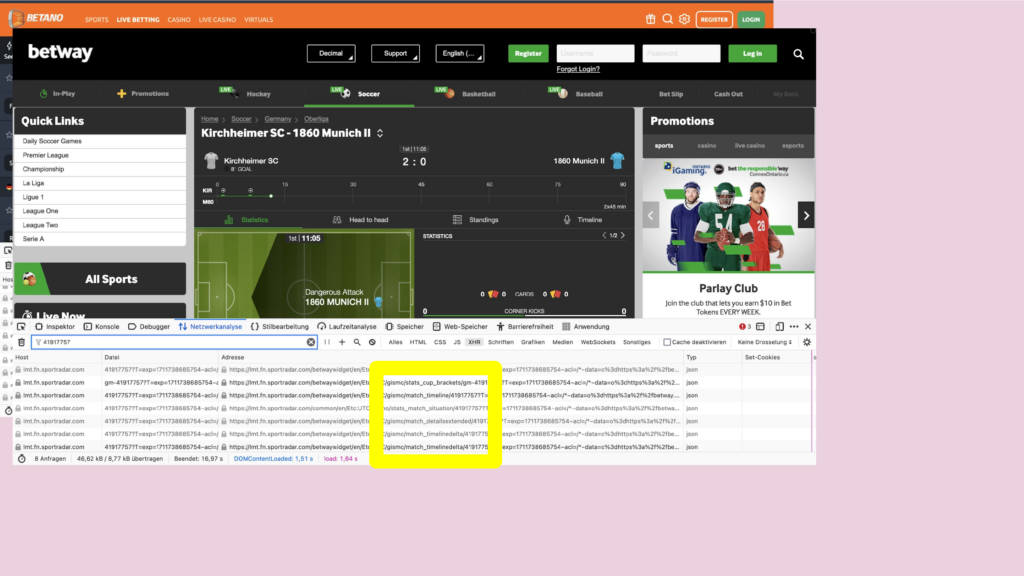Open Betano settings gear icon

click(684, 19)
